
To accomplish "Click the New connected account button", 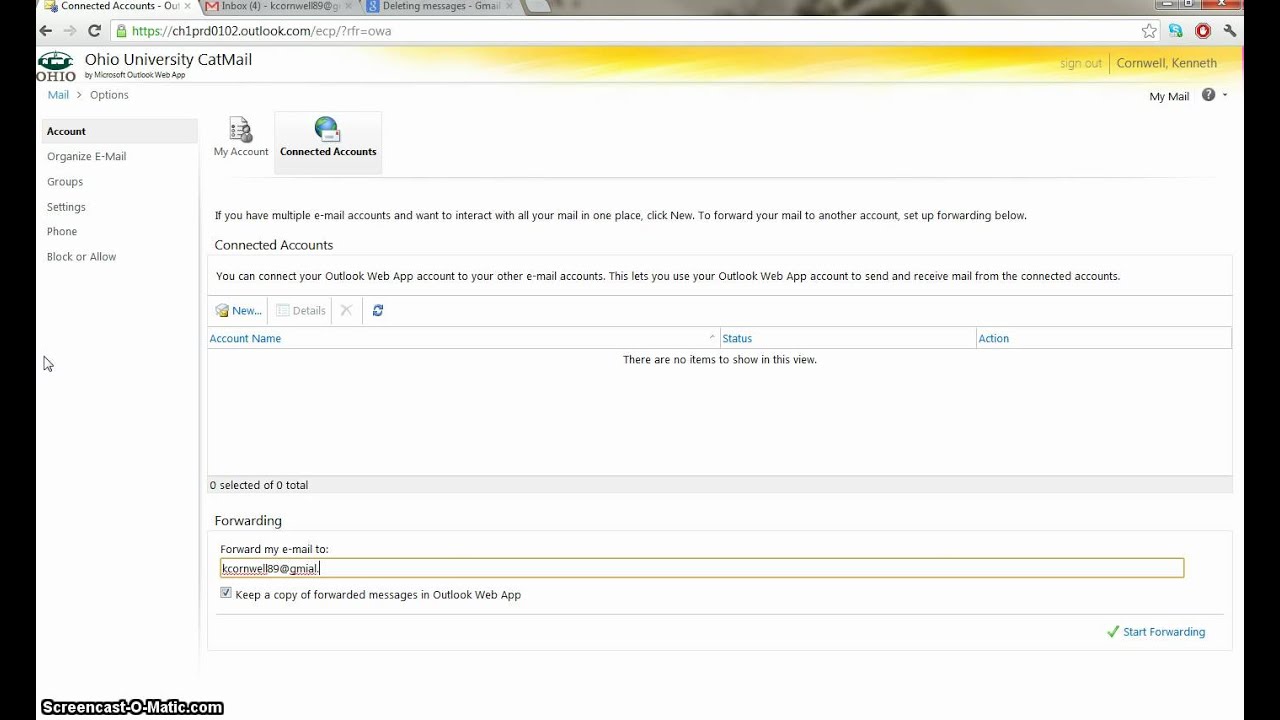I will coord(238,310).
